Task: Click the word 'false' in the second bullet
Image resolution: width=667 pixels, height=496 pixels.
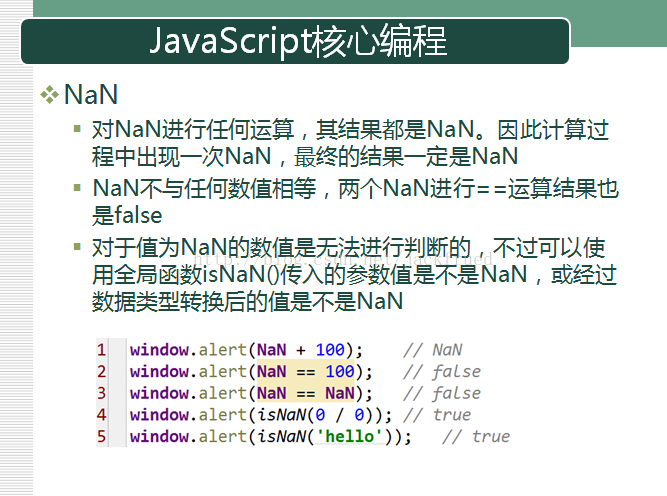Action: pos(139,216)
